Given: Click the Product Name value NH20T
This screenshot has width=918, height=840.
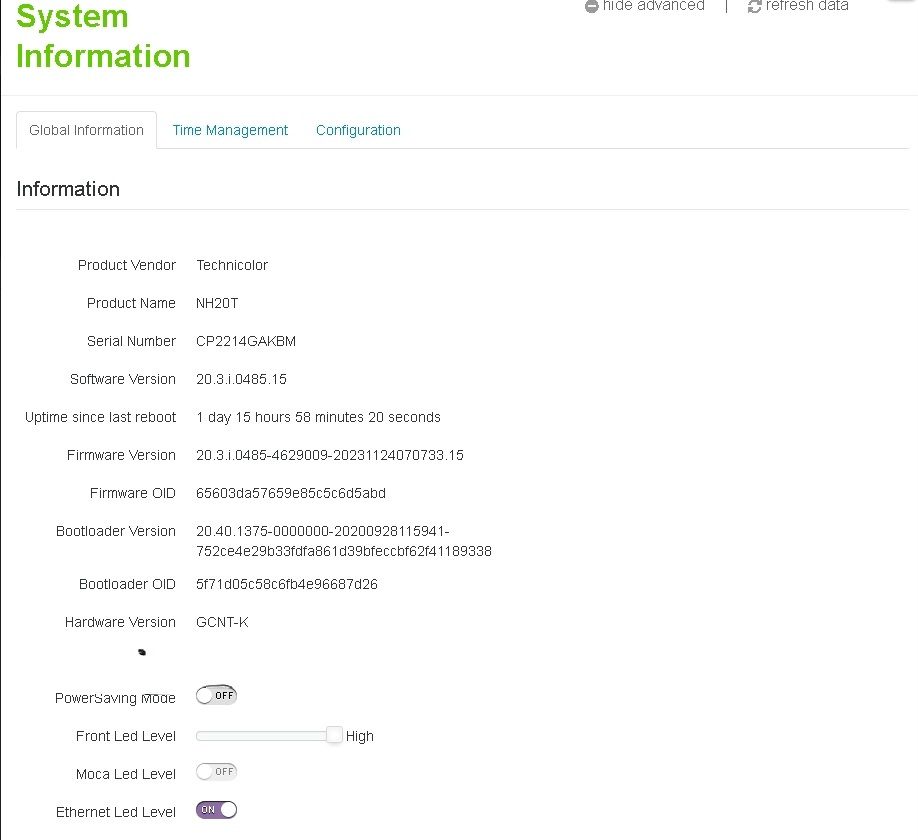Looking at the screenshot, I should tap(217, 303).
